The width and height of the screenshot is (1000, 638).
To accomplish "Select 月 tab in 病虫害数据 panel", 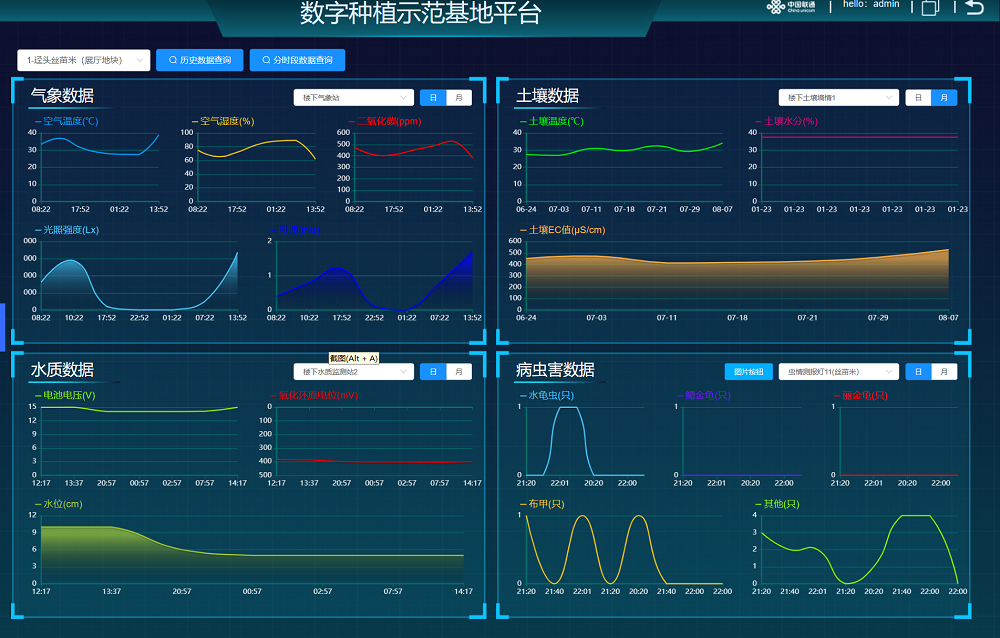I will pos(944,372).
